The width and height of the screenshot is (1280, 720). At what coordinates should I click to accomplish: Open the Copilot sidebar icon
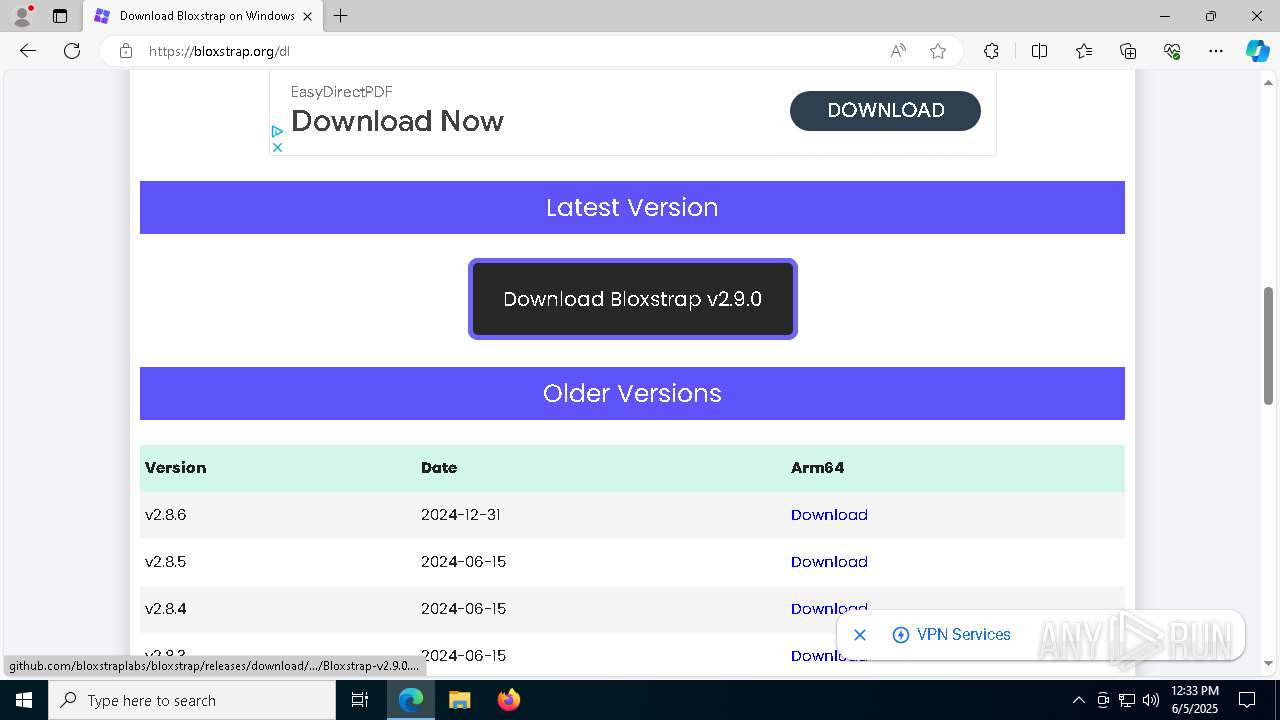(1257, 51)
